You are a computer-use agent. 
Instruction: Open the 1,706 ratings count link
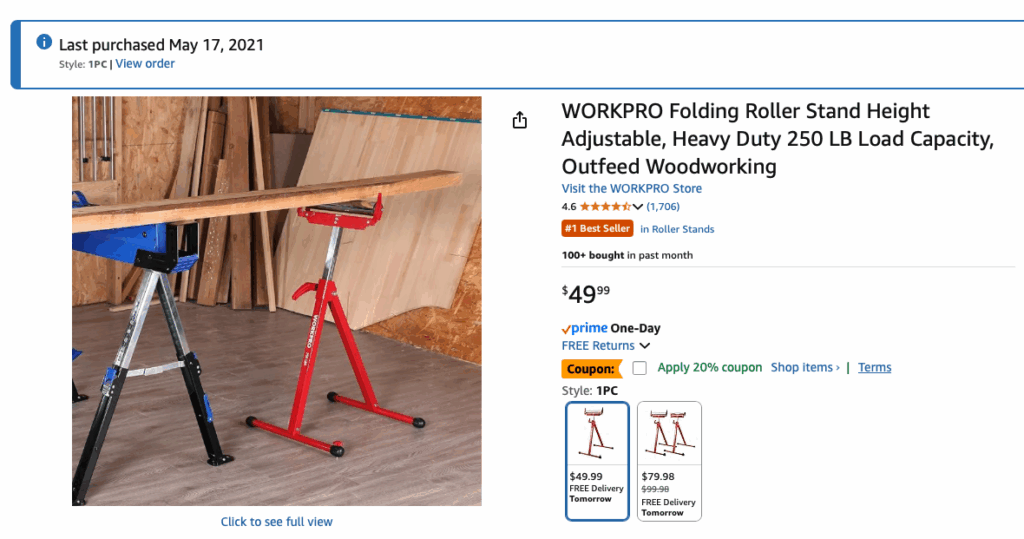[x=663, y=207]
